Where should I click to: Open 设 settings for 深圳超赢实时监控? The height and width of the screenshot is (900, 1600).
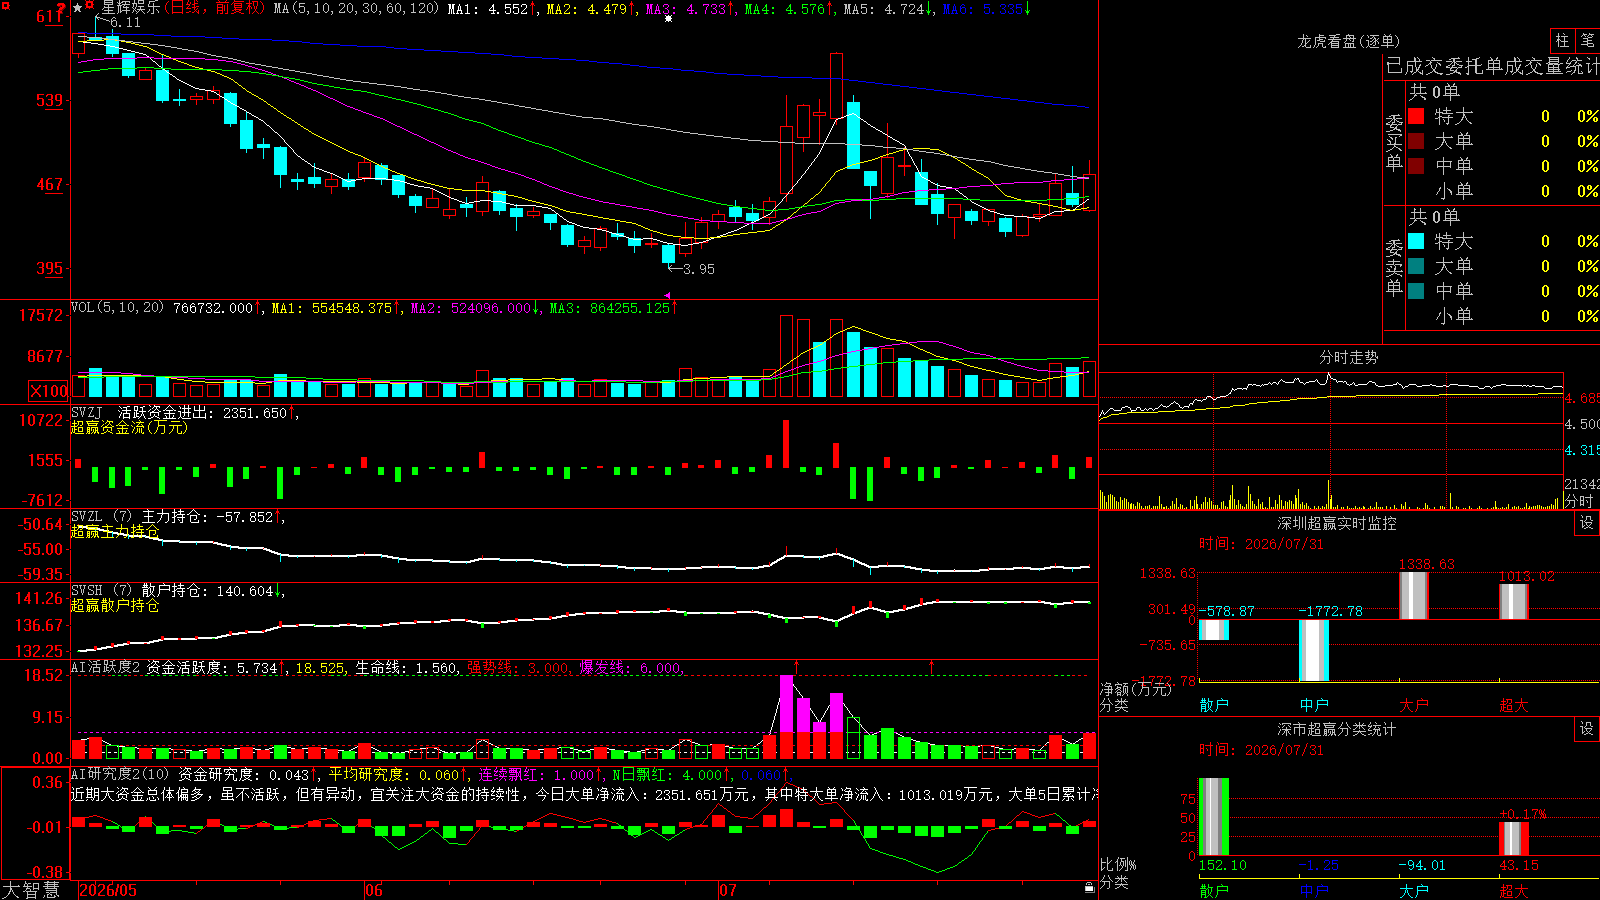click(x=1587, y=523)
